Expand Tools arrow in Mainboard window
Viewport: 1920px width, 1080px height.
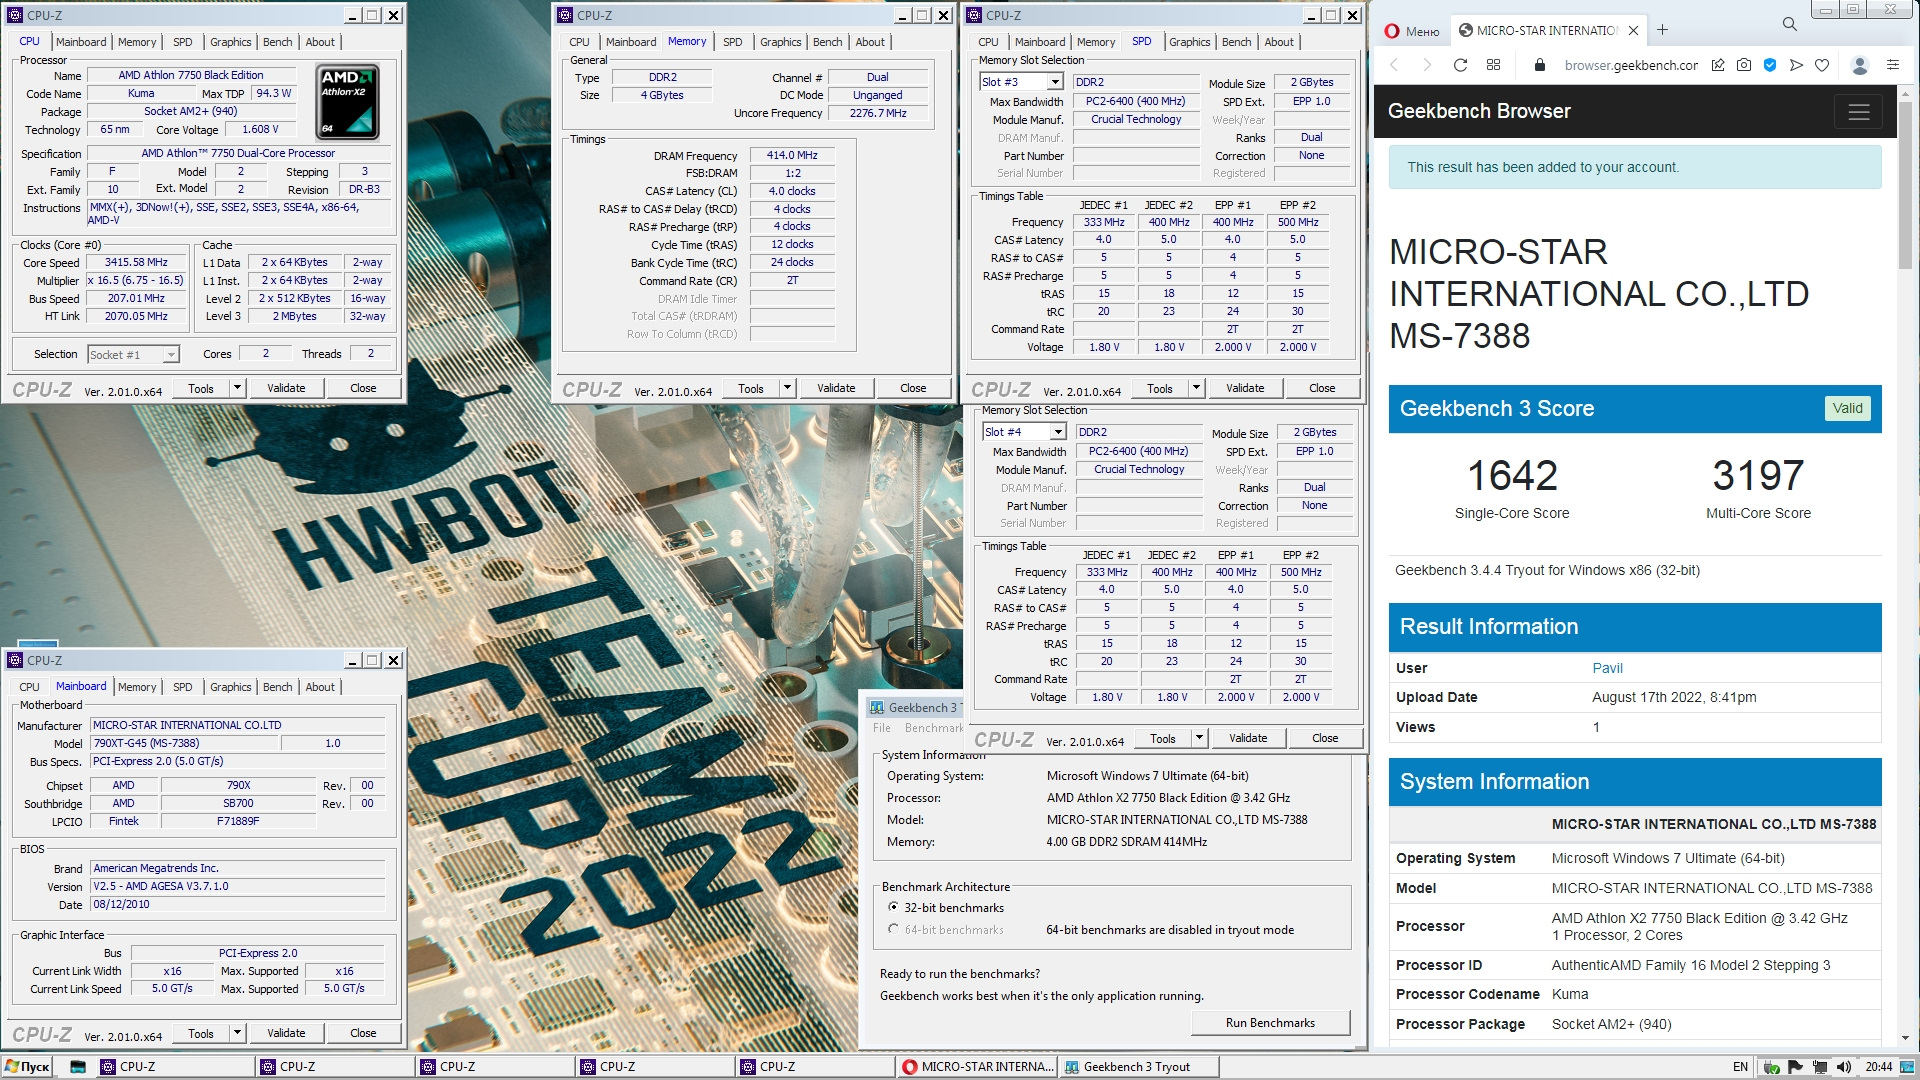coord(237,1033)
